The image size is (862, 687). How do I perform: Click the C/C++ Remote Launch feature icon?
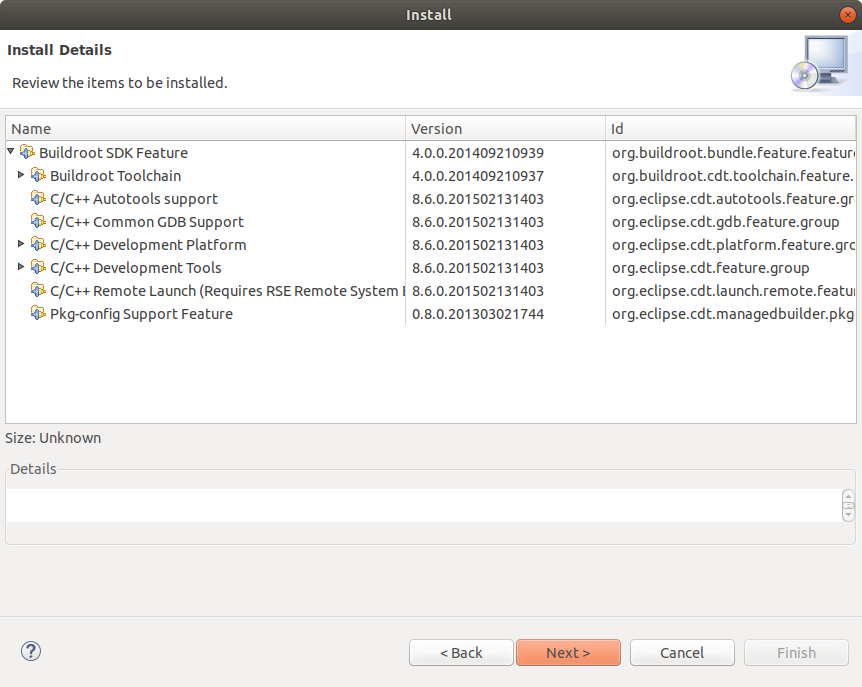[x=38, y=291]
